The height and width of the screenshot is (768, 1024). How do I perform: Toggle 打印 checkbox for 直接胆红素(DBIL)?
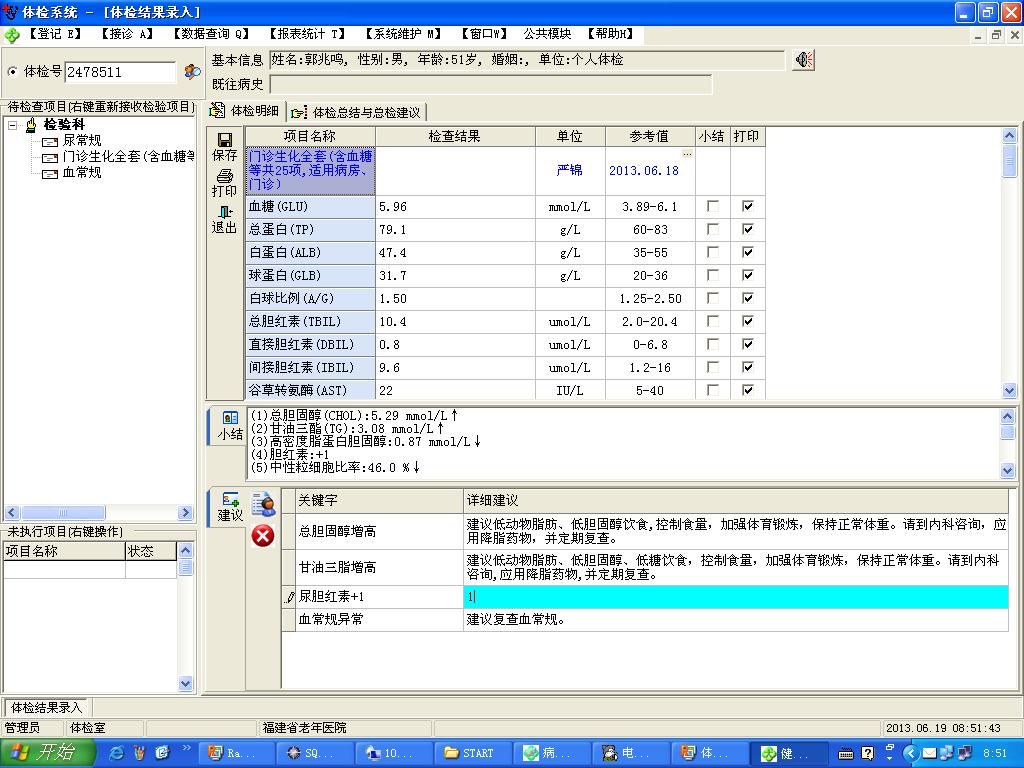pyautogui.click(x=748, y=344)
